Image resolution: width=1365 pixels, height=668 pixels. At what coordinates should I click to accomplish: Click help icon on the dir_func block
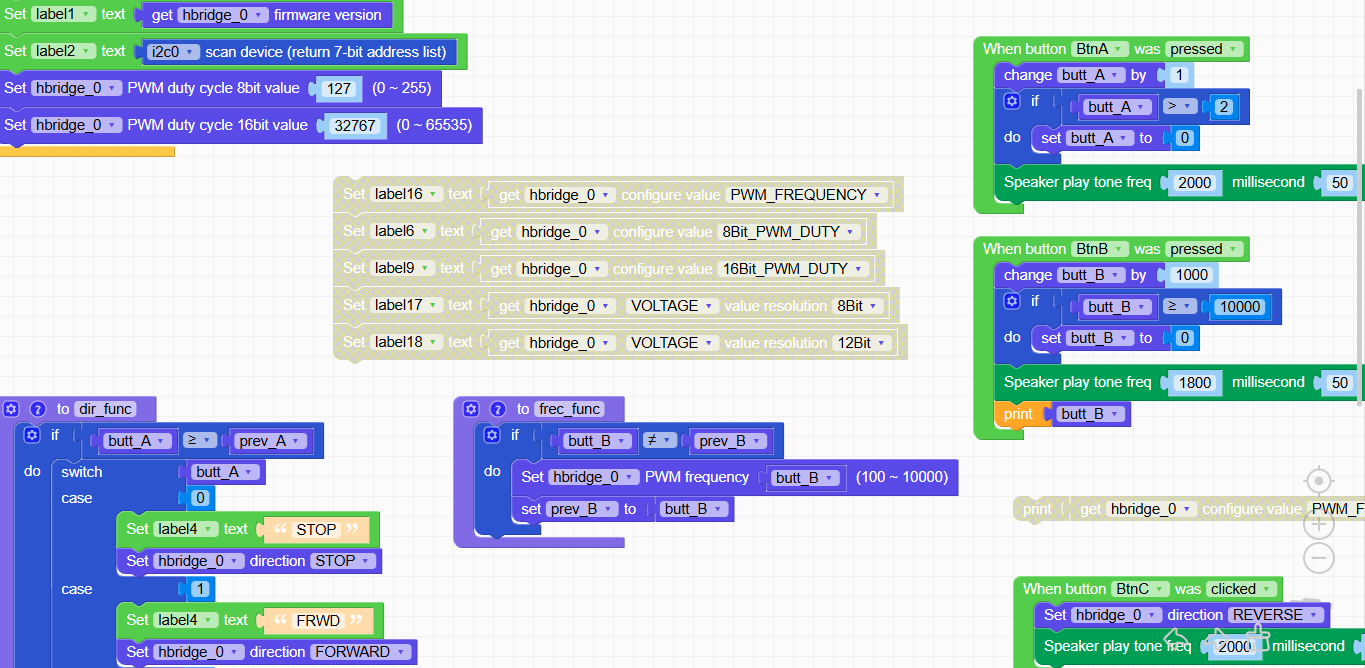[37, 409]
